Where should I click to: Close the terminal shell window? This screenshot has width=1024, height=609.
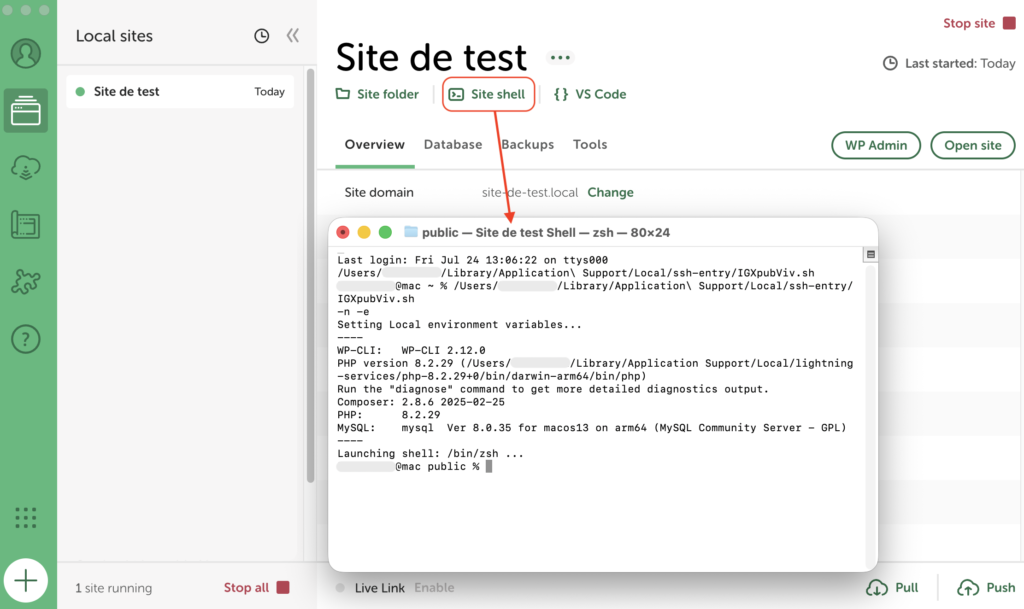343,232
